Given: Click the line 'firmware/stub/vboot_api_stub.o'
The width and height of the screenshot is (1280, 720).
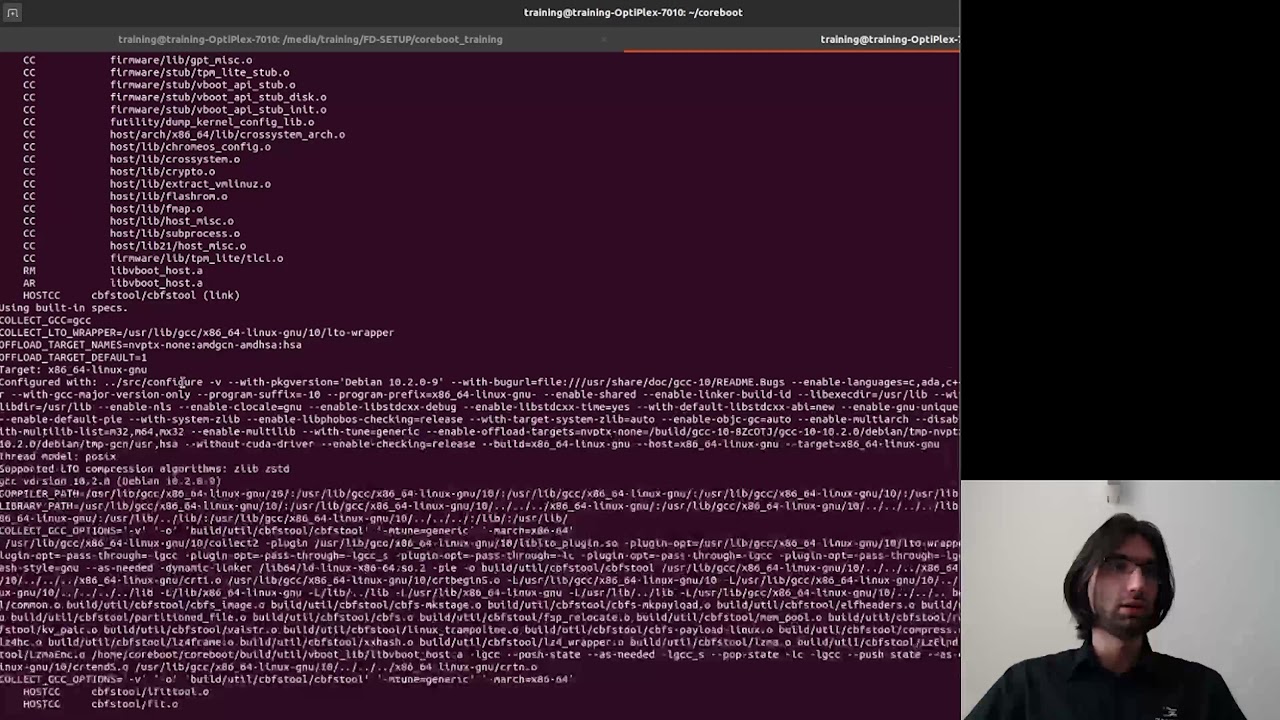Looking at the screenshot, I should pyautogui.click(x=203, y=85).
